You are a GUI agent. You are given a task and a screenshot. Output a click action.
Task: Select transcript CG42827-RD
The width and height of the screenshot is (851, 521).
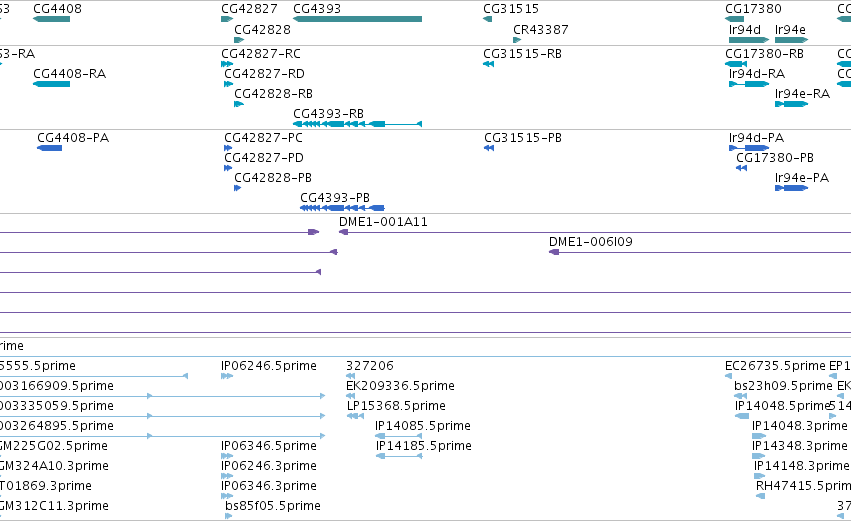264,74
